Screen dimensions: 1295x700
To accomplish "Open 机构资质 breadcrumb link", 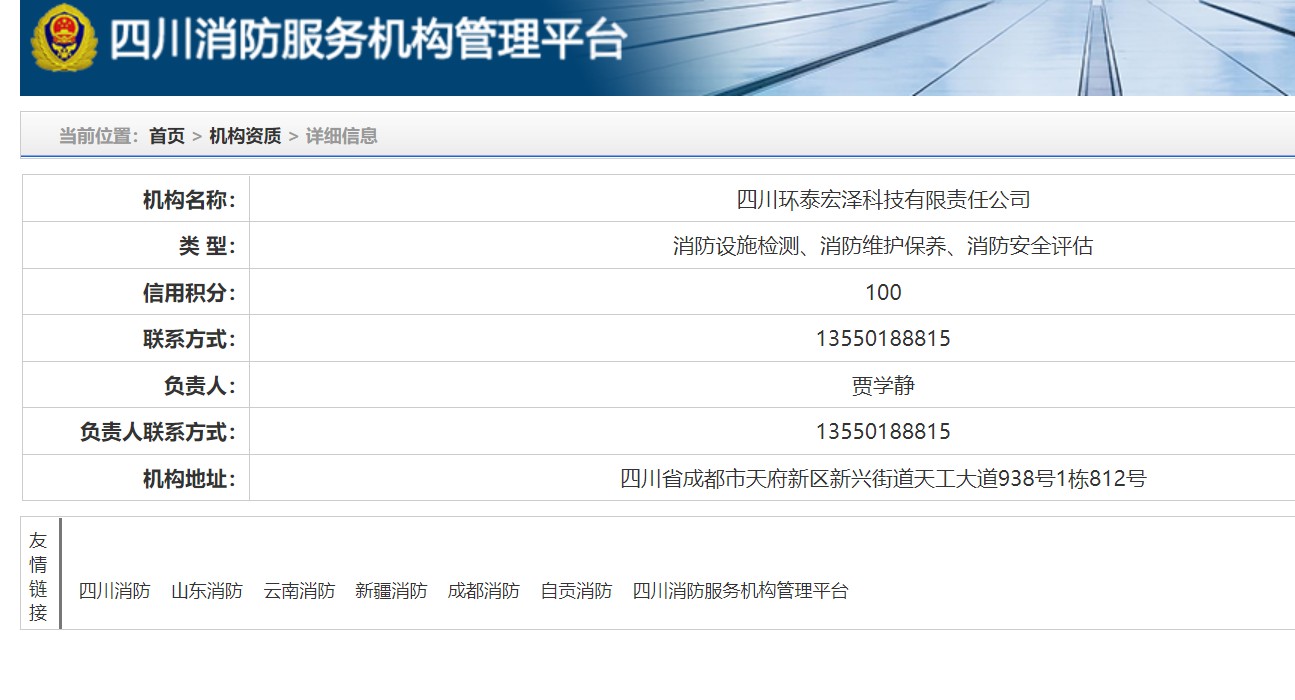I will coord(245,136).
